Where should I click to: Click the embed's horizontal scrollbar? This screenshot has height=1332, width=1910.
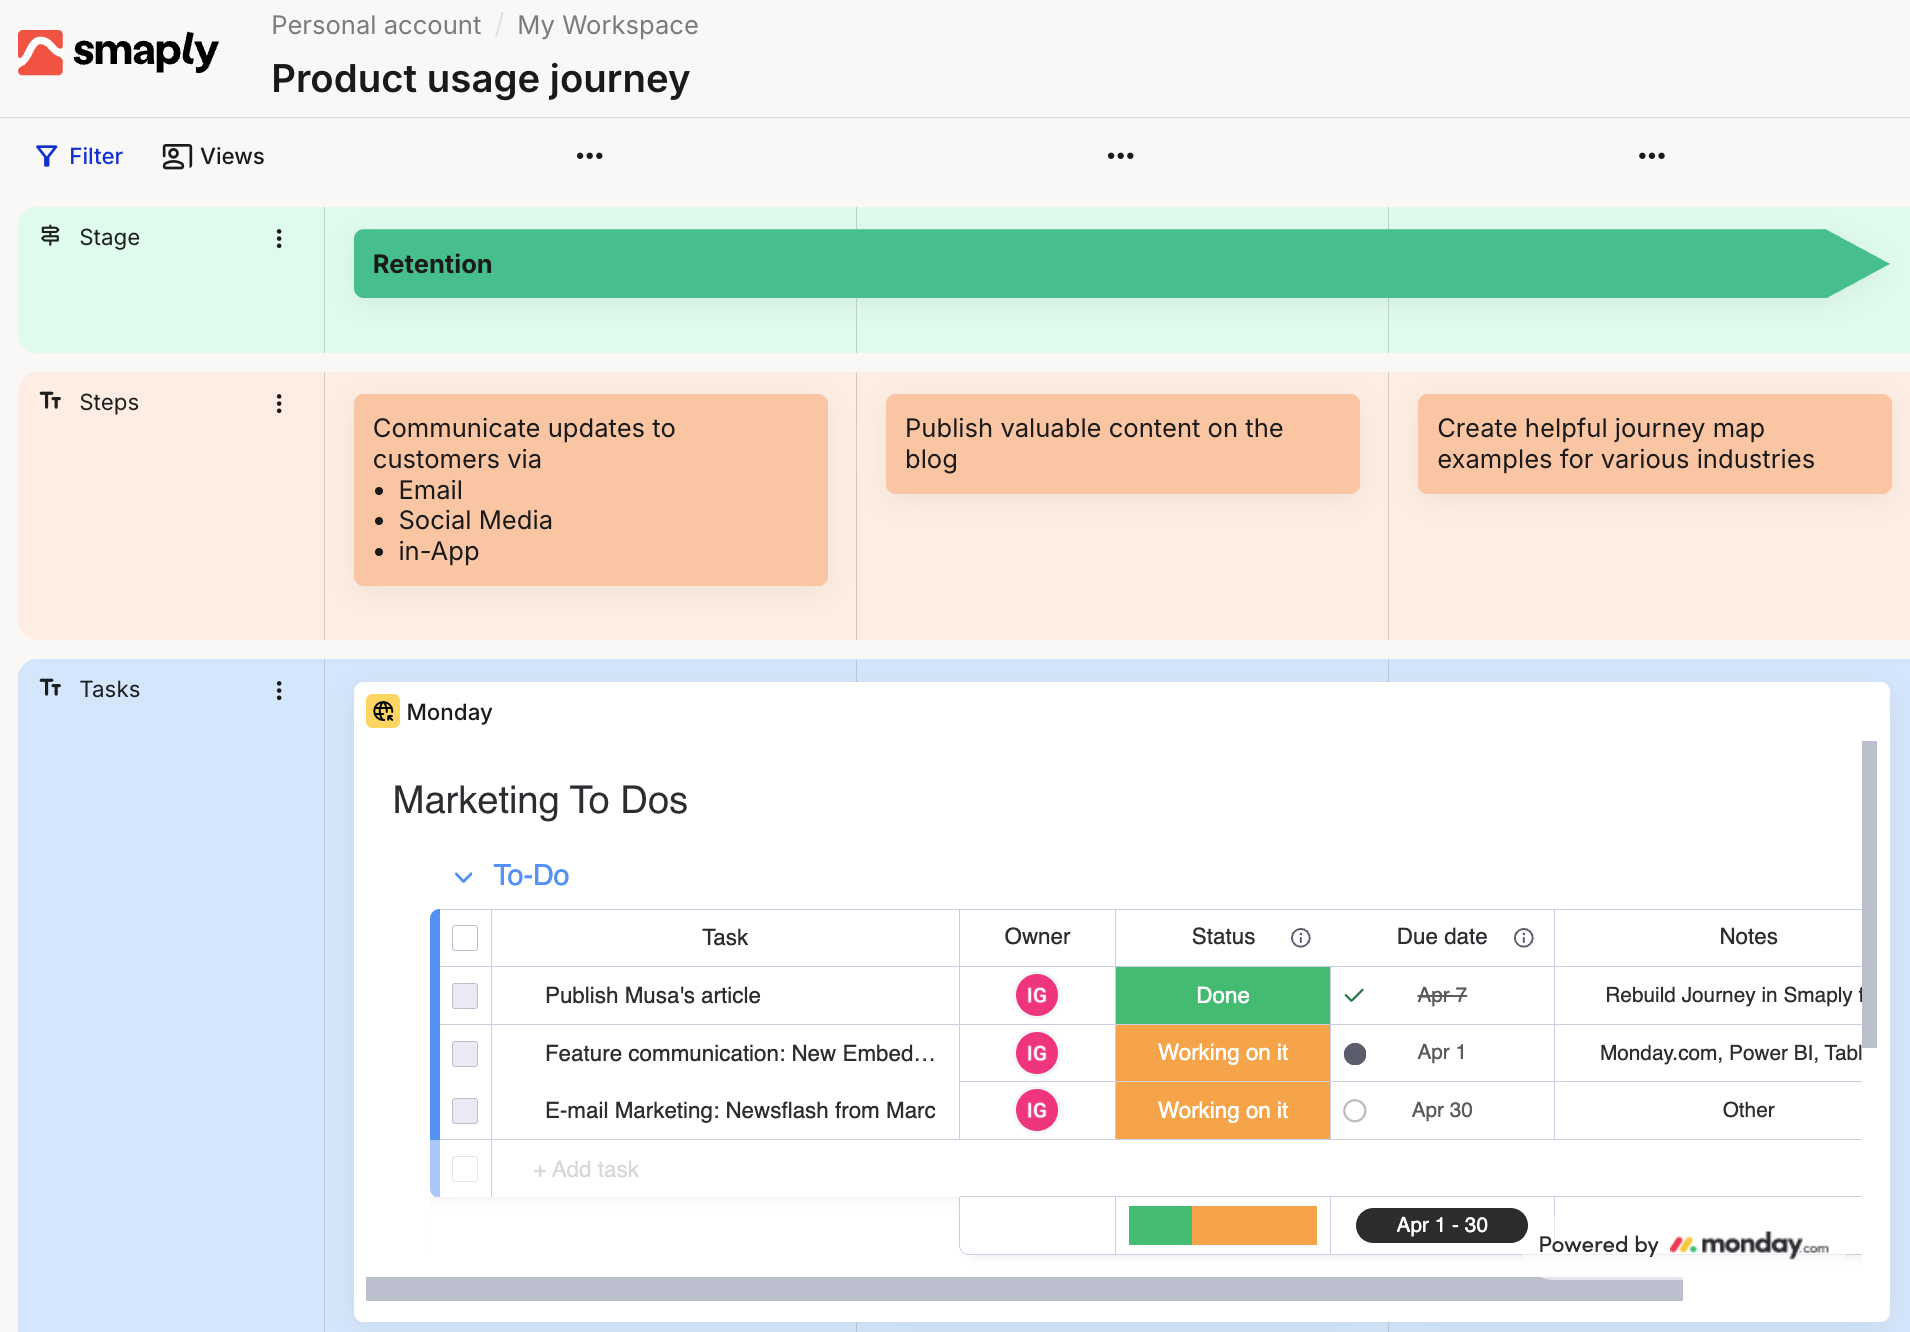coord(1024,1289)
